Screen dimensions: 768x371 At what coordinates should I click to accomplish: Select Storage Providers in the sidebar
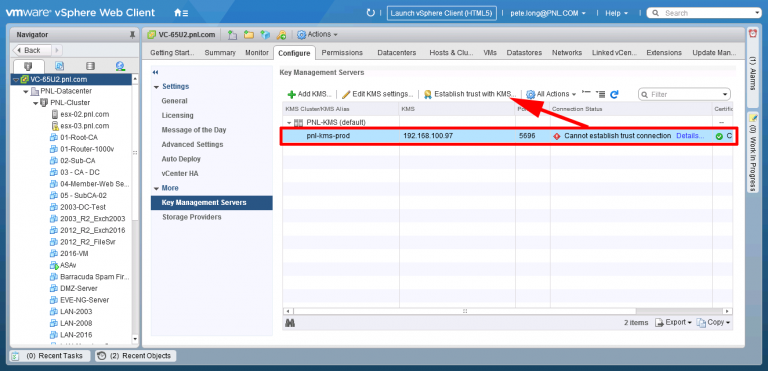tap(192, 217)
